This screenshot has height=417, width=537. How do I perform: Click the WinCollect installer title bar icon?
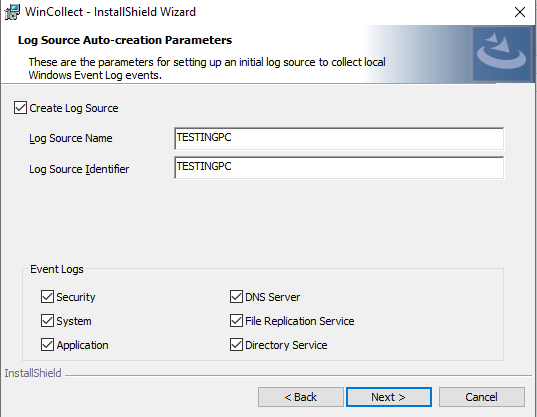point(12,12)
